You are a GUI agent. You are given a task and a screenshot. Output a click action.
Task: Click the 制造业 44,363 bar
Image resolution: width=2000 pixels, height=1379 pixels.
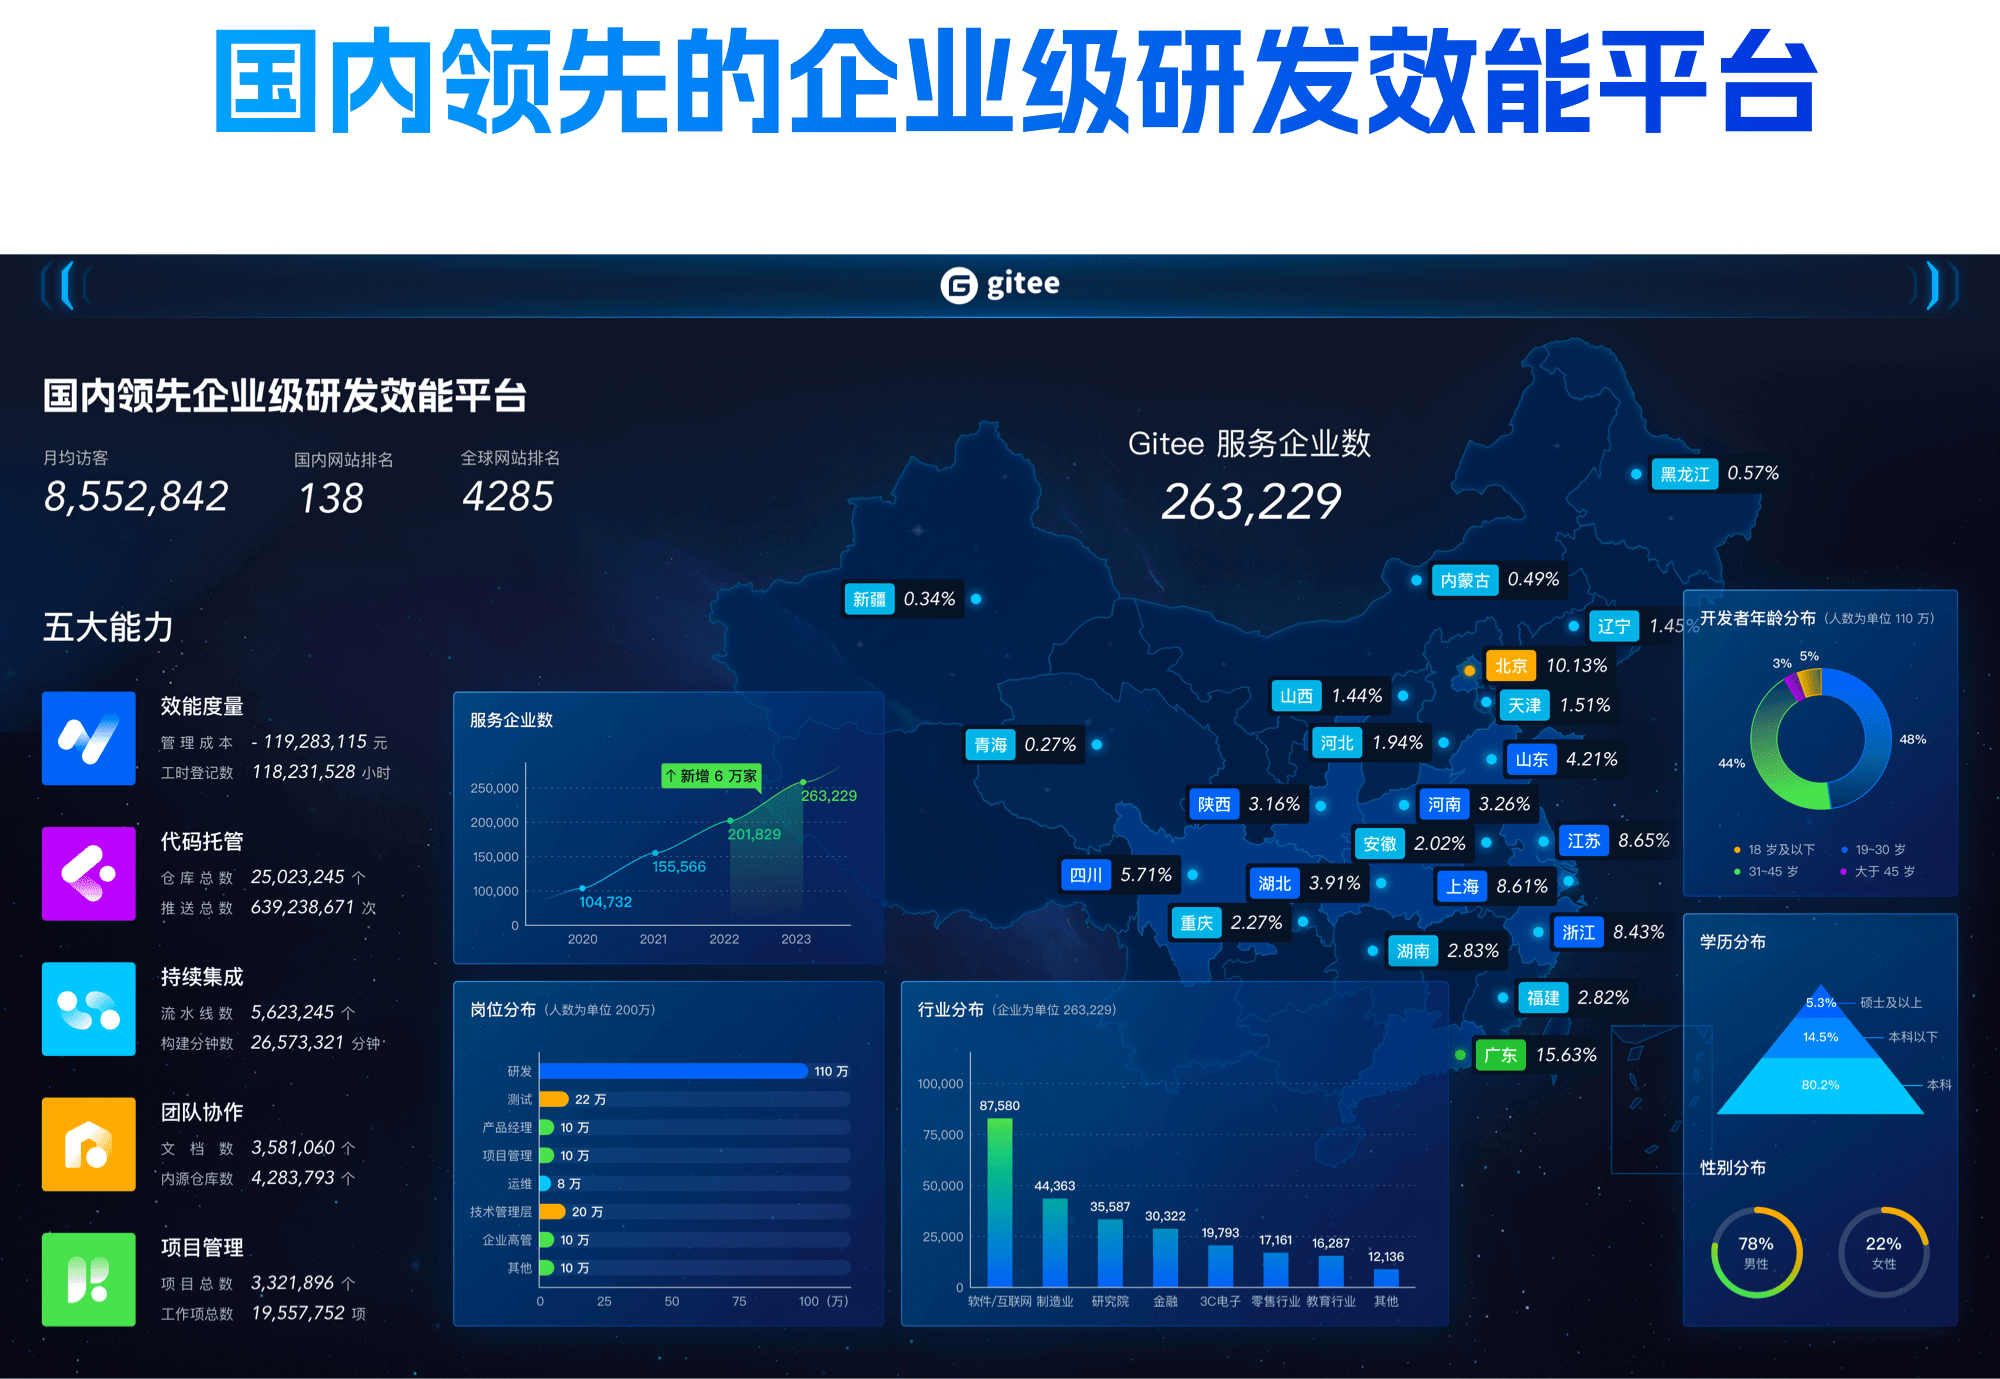(1055, 1243)
